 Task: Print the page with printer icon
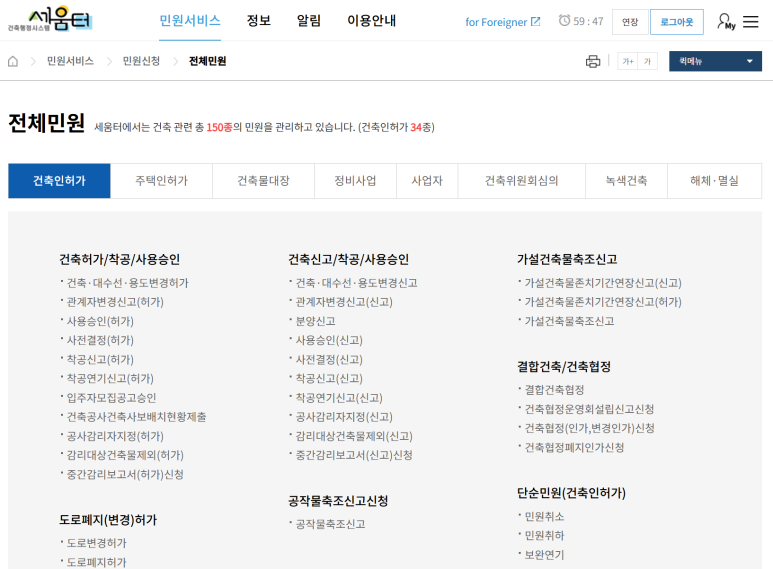[593, 61]
